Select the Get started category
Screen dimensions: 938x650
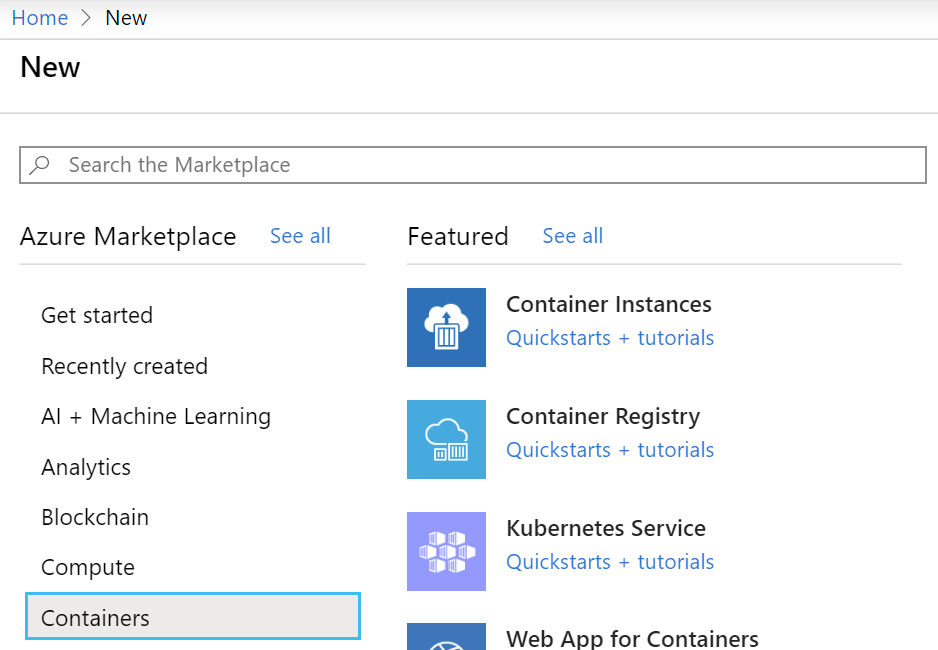pyautogui.click(x=97, y=315)
